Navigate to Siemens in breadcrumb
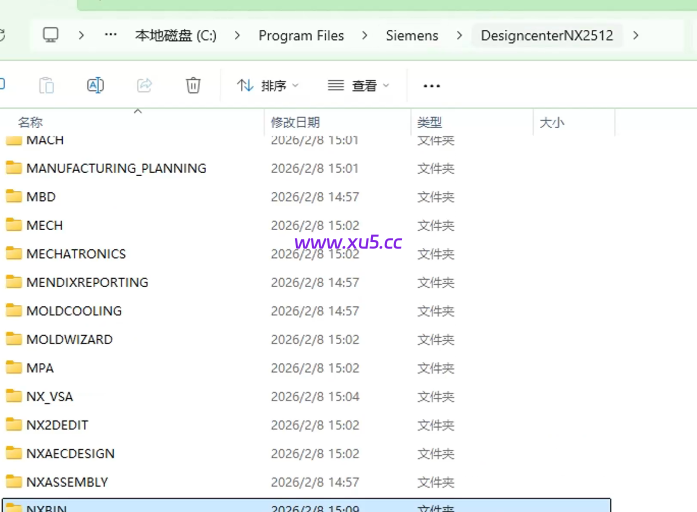 tap(412, 35)
